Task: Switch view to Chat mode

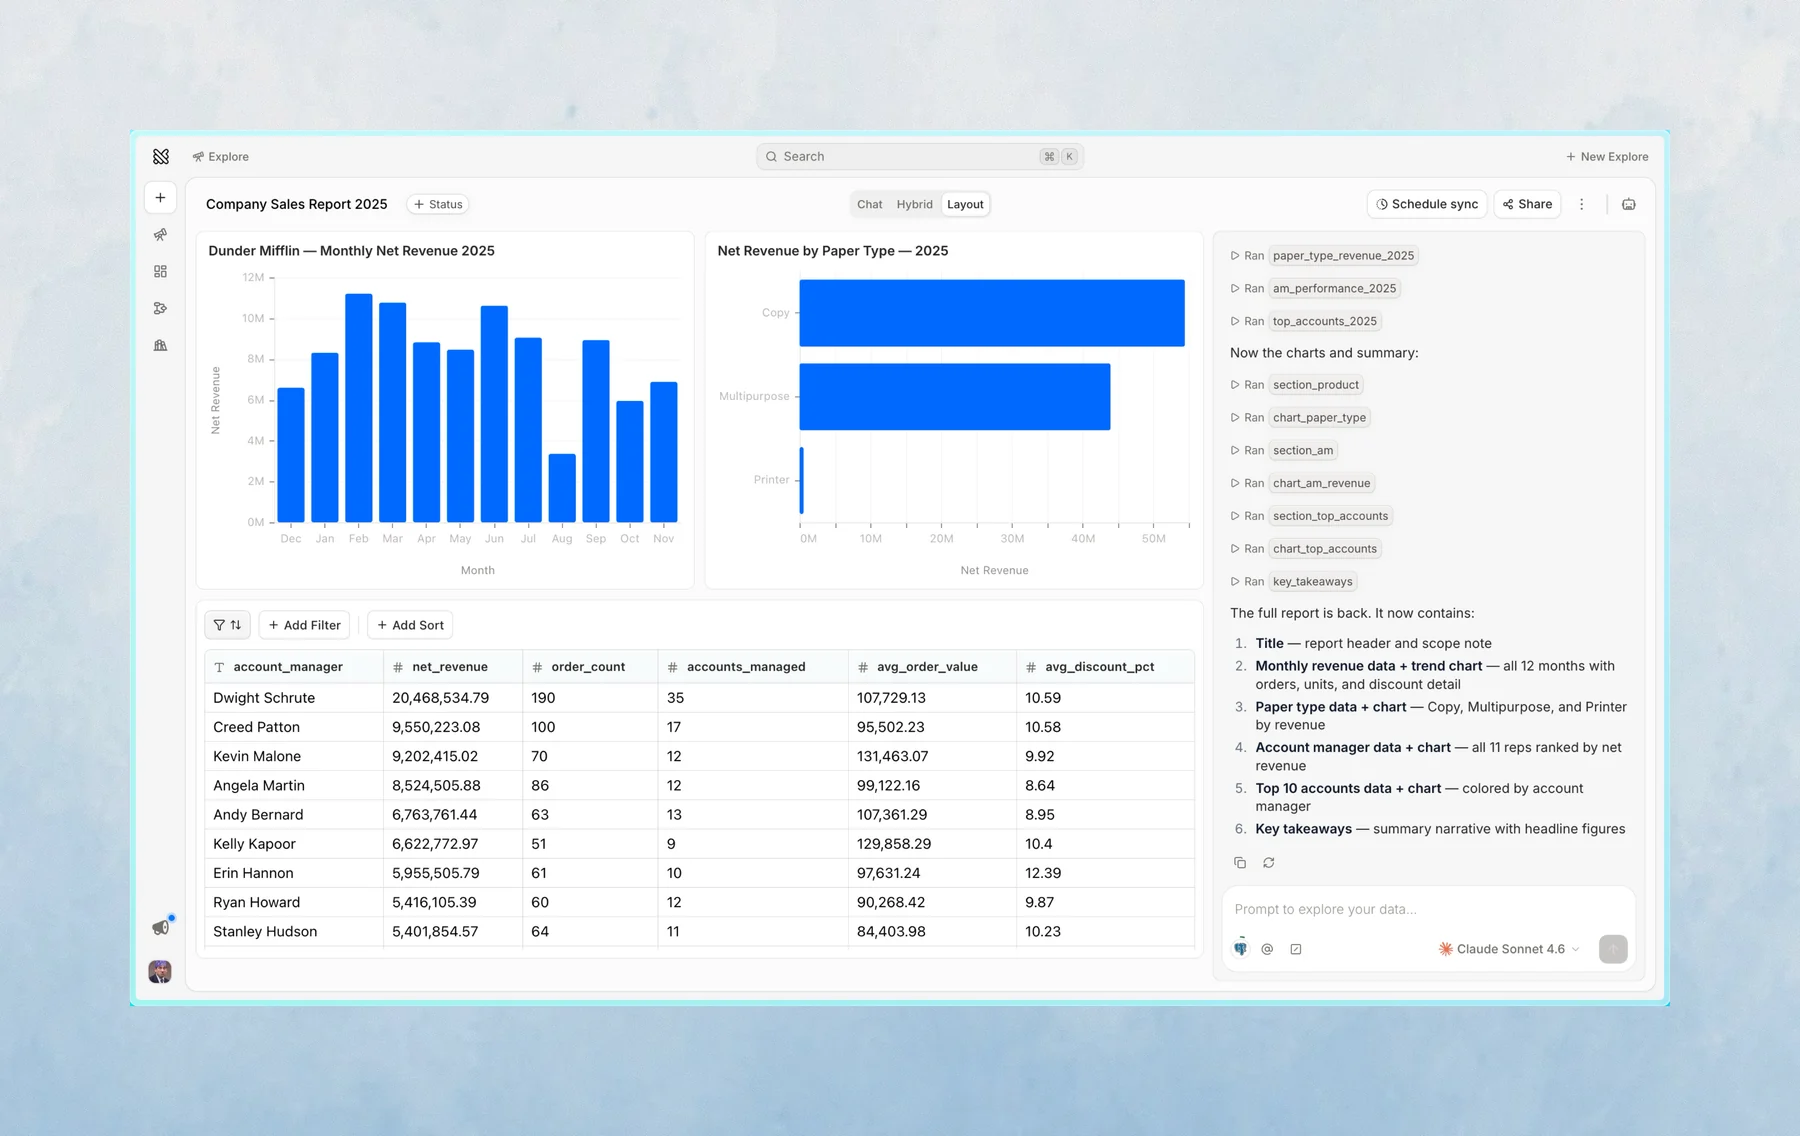Action: pyautogui.click(x=869, y=204)
